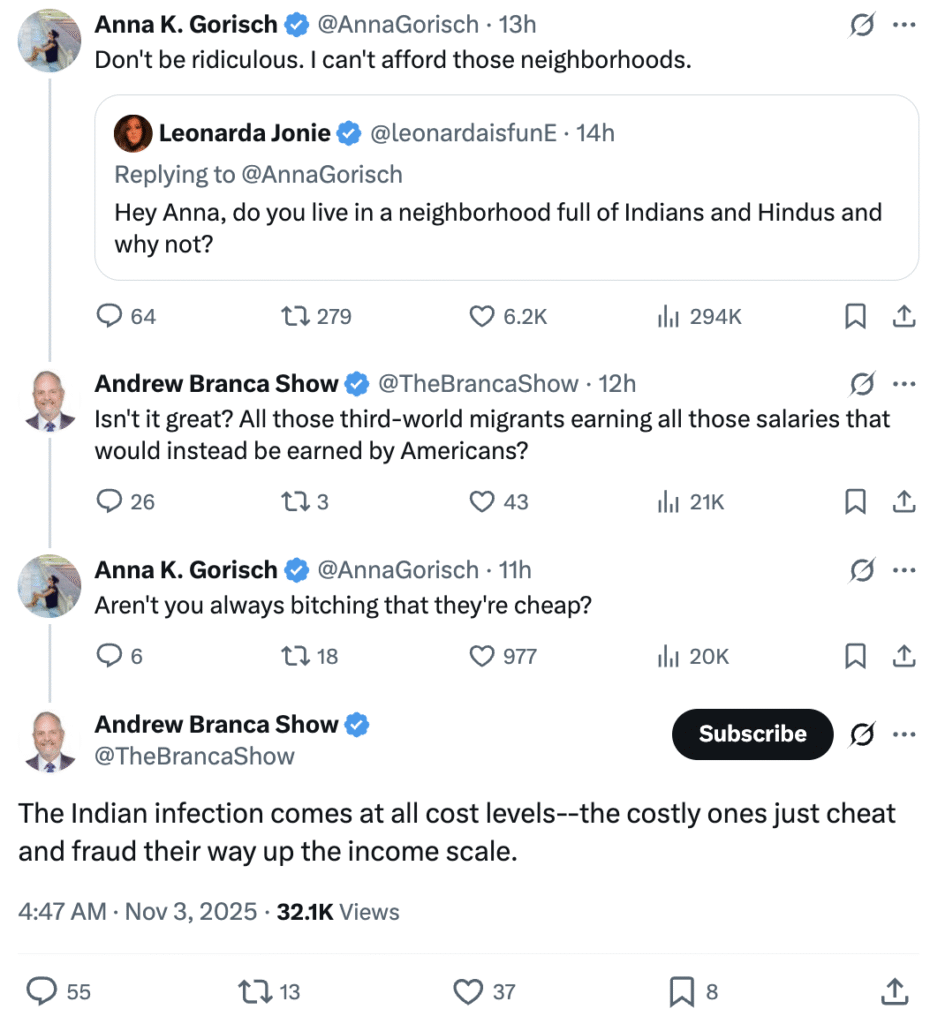930x1024 pixels.
Task: Like the post with 6.2K likes
Action: tap(483, 316)
